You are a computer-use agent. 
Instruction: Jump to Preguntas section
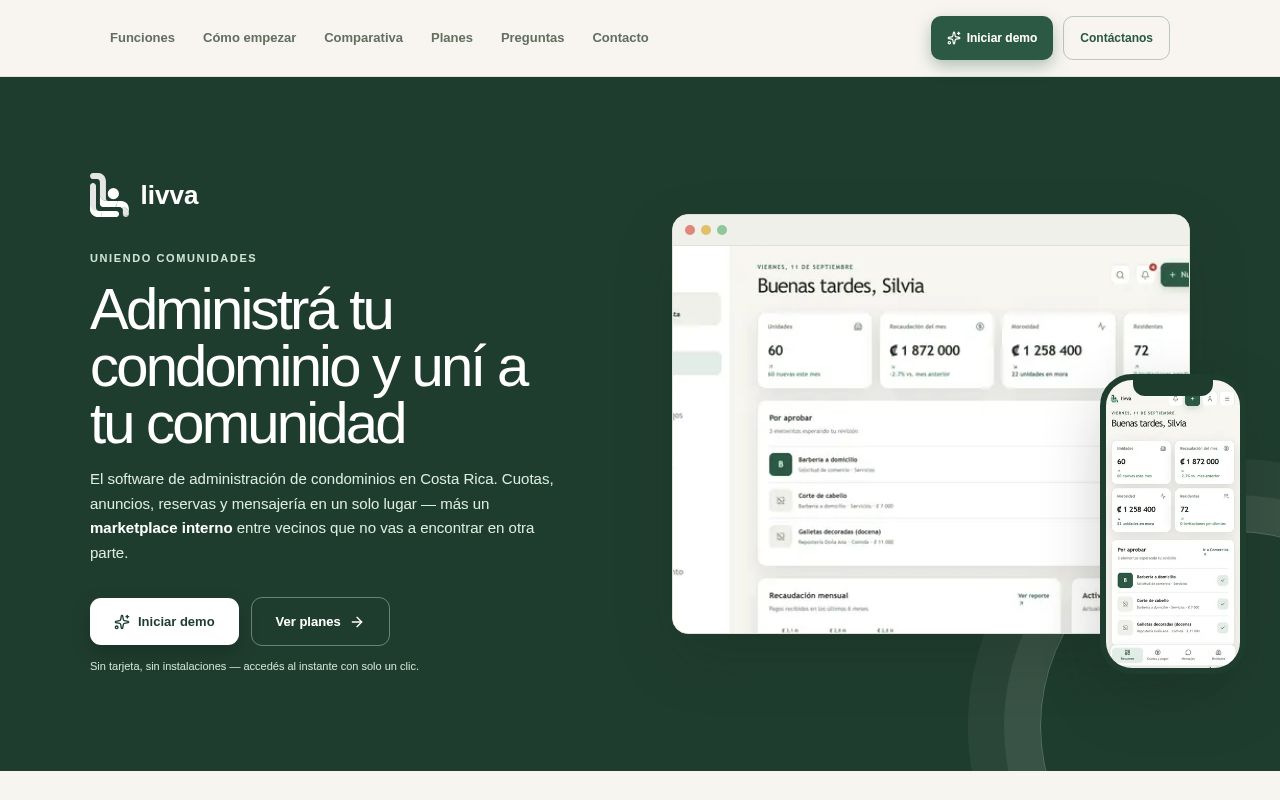click(532, 38)
